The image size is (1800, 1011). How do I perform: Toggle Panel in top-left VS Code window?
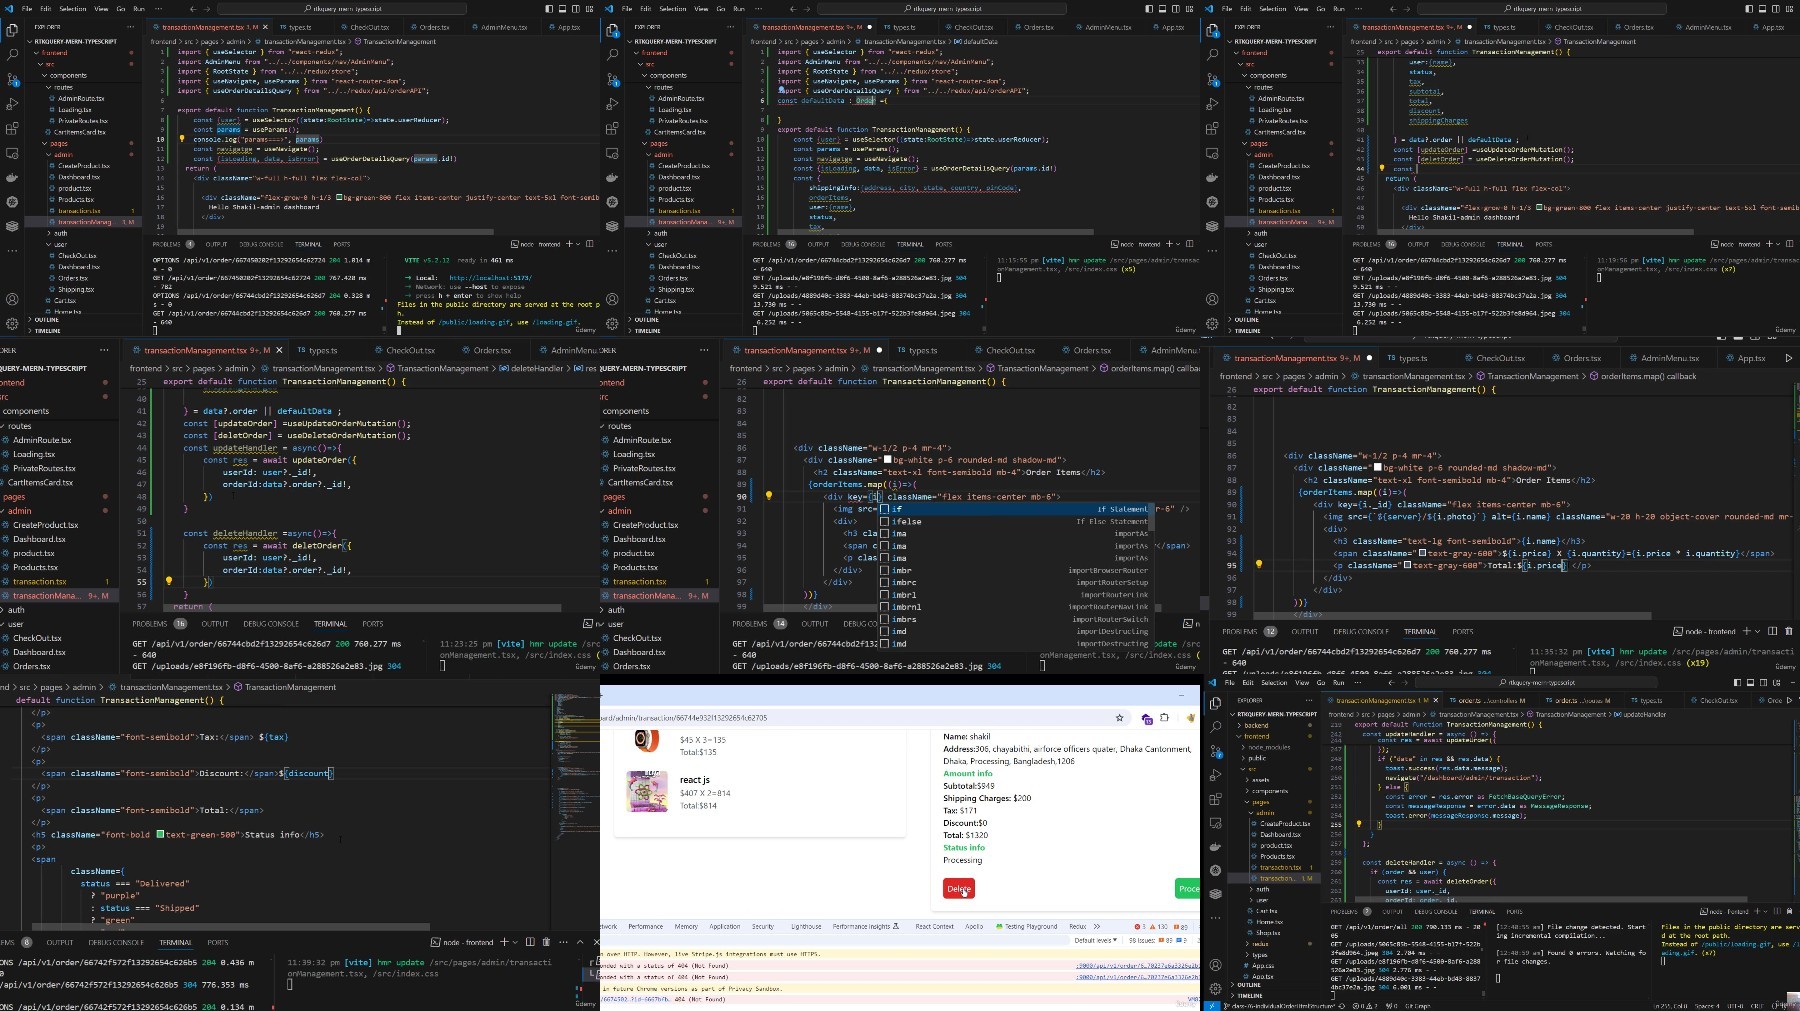coord(563,8)
